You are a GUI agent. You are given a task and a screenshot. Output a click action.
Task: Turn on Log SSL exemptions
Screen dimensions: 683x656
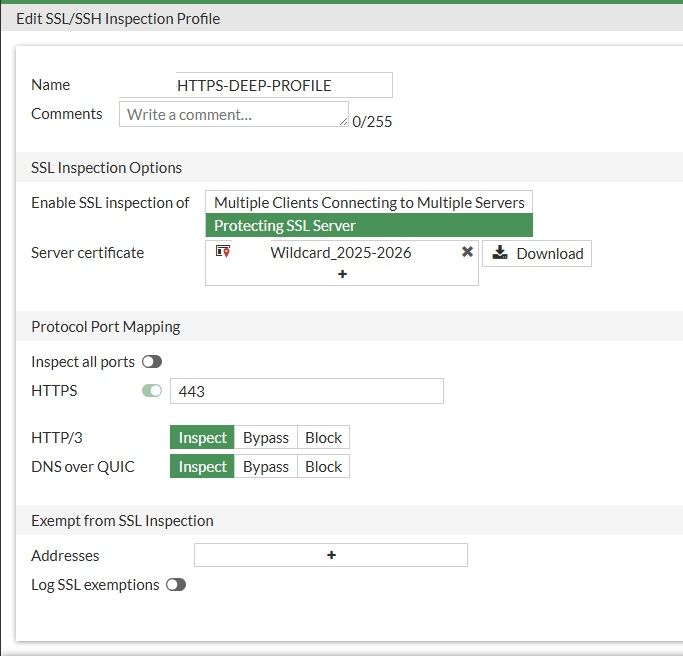pyautogui.click(x=176, y=585)
